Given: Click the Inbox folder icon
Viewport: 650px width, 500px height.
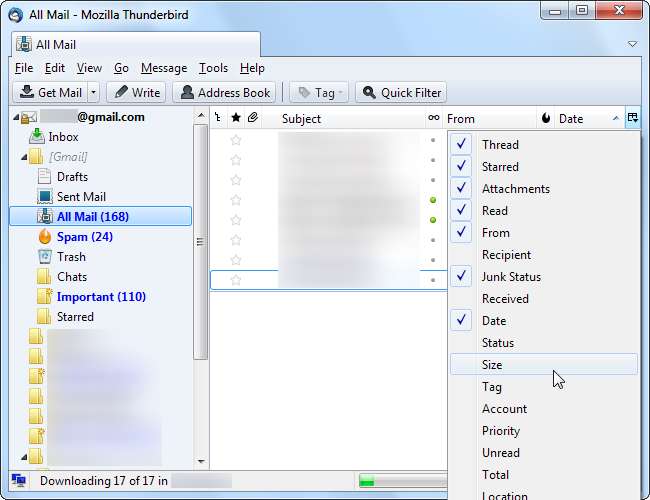Looking at the screenshot, I should pyautogui.click(x=37, y=136).
